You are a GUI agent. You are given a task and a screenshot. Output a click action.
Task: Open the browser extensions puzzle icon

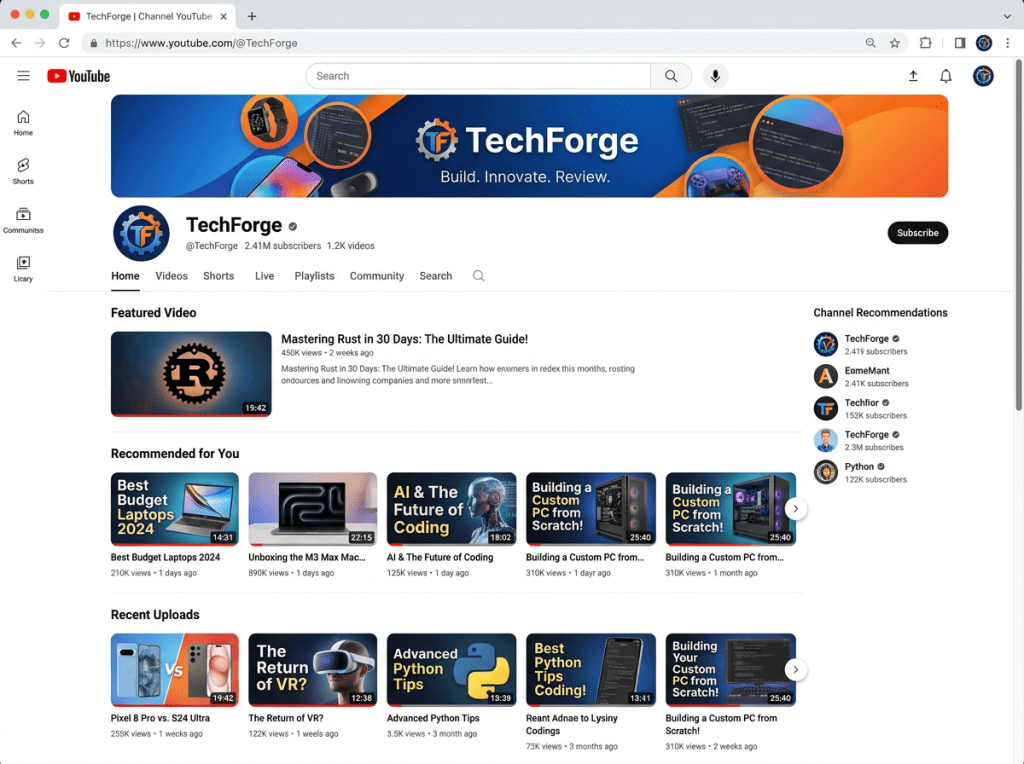[925, 42]
